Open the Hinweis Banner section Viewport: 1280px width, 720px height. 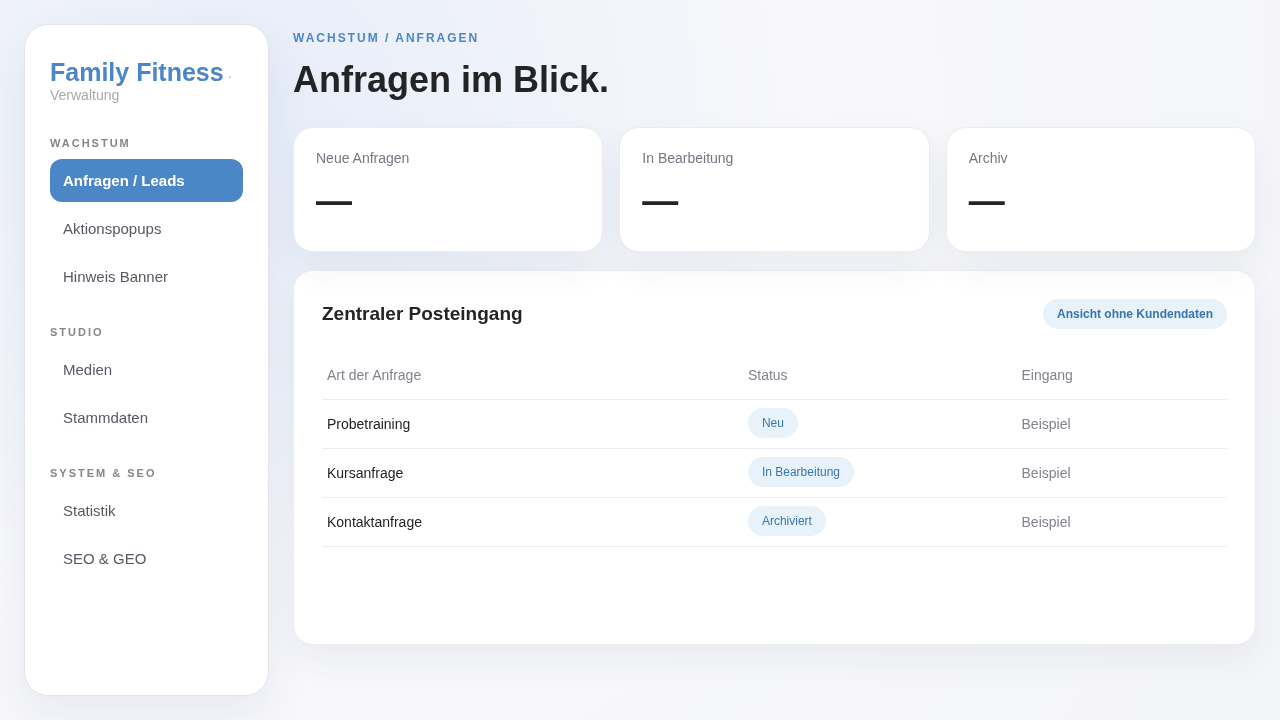click(146, 276)
